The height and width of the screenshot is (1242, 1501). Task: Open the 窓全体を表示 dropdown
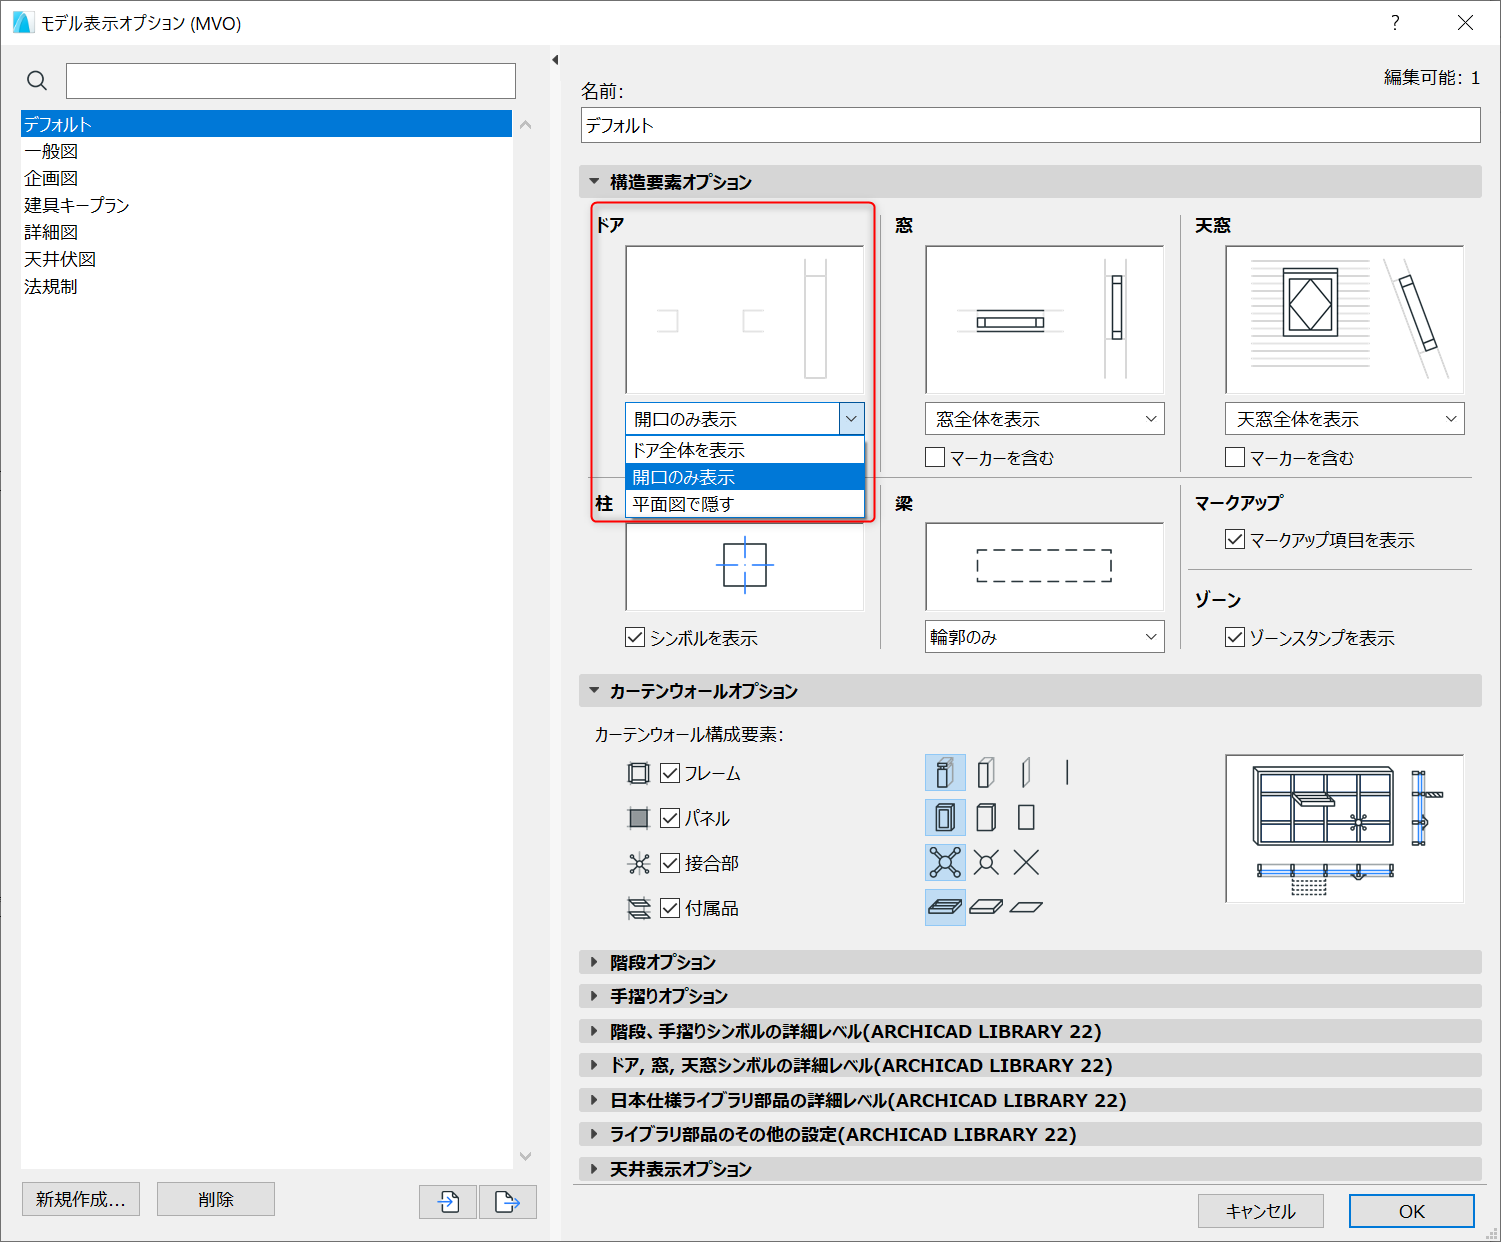1045,419
